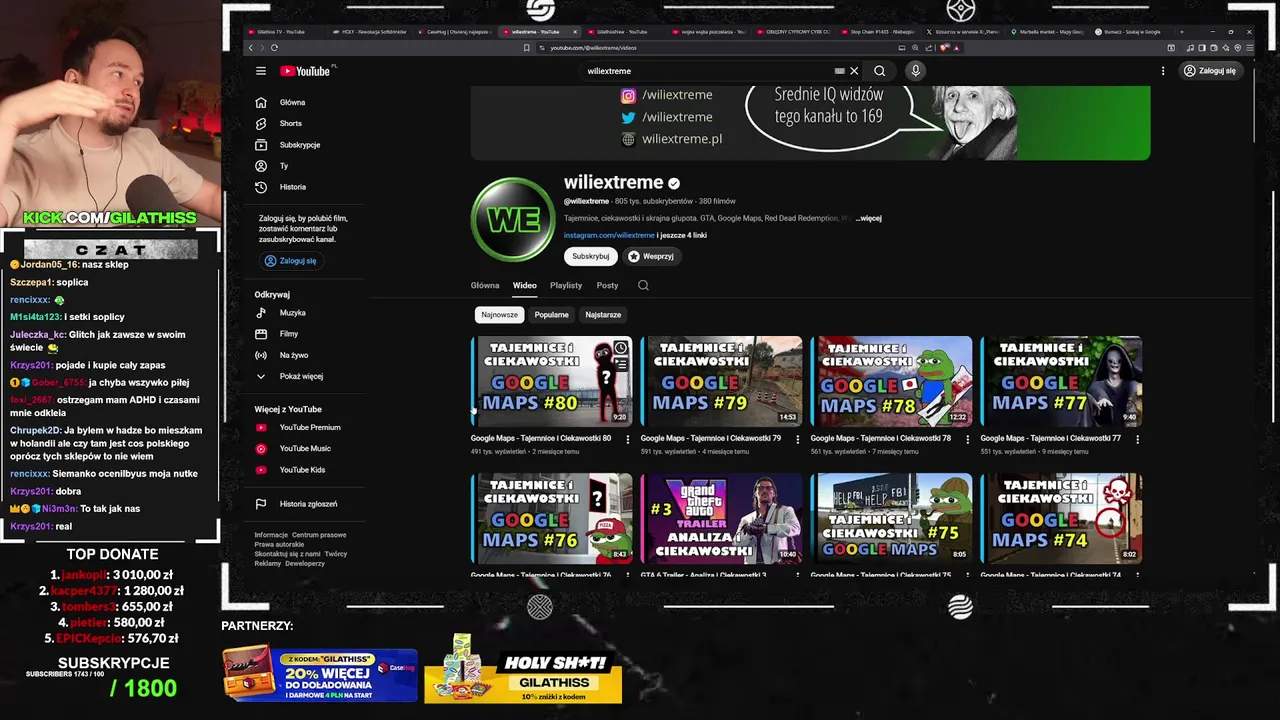1280x720 pixels.
Task: Bookmark page via address bar bookmark icon
Action: 527,48
